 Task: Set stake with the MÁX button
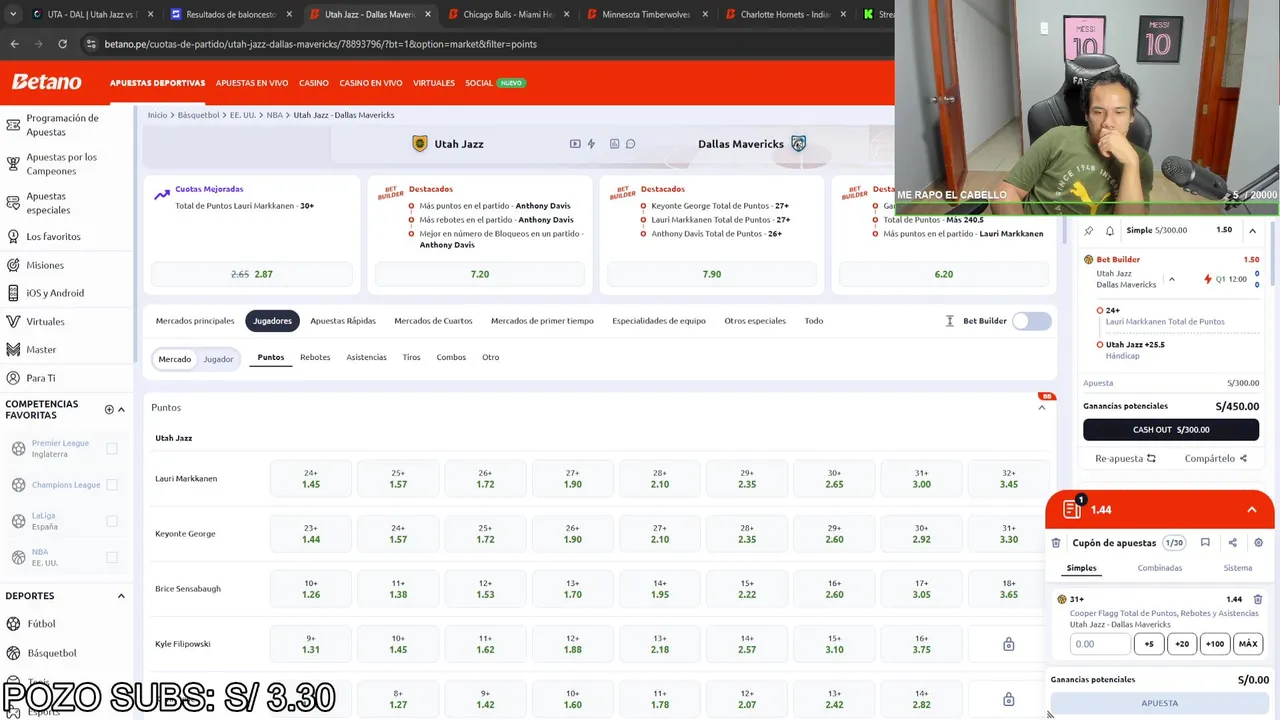tap(1248, 644)
